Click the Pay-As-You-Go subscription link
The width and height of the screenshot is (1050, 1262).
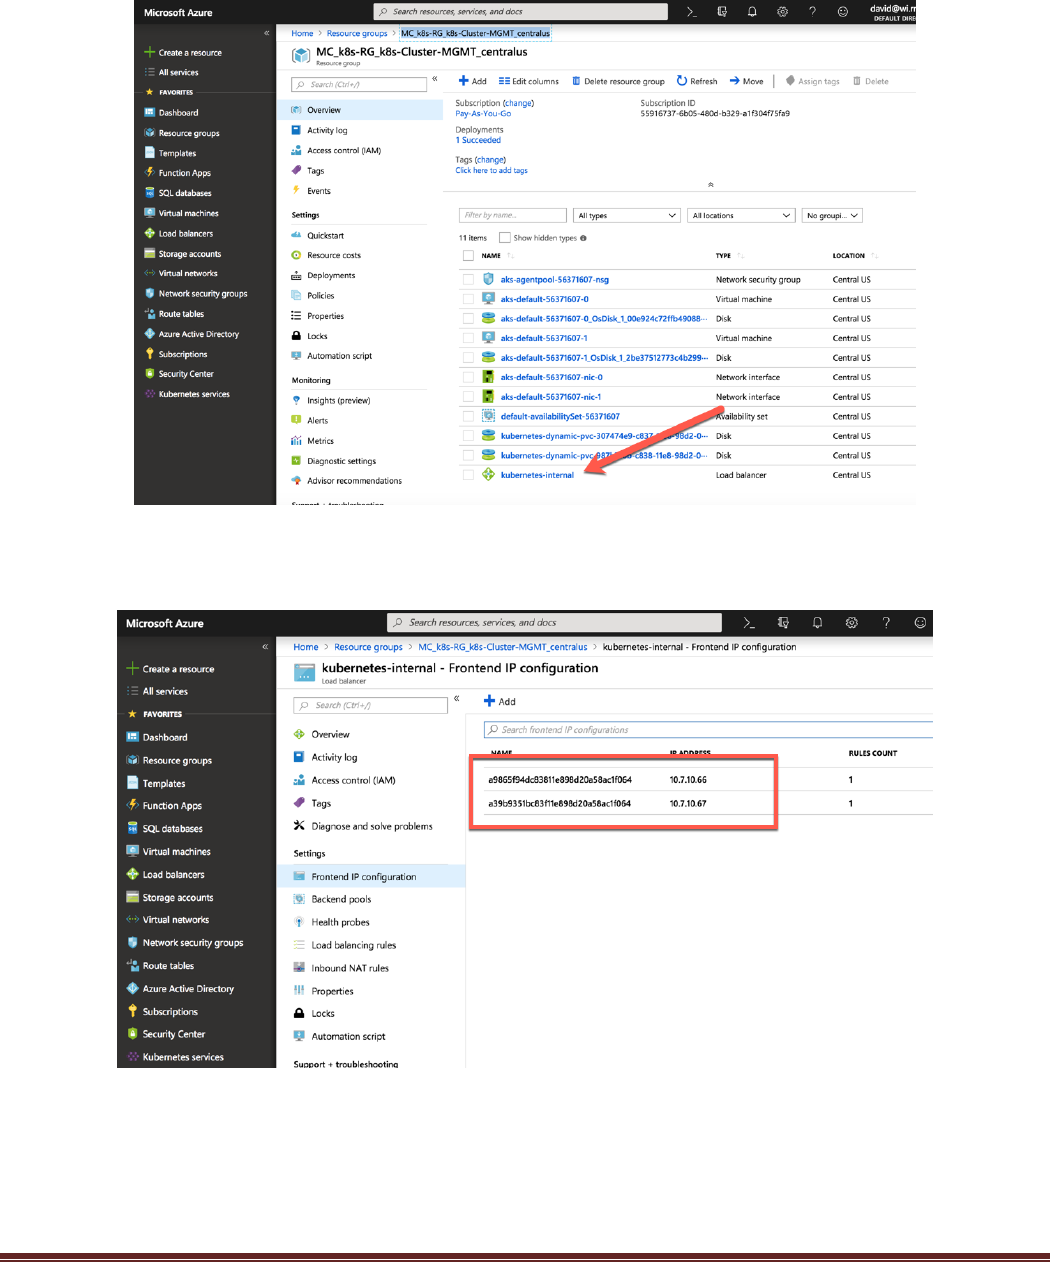pos(483,114)
